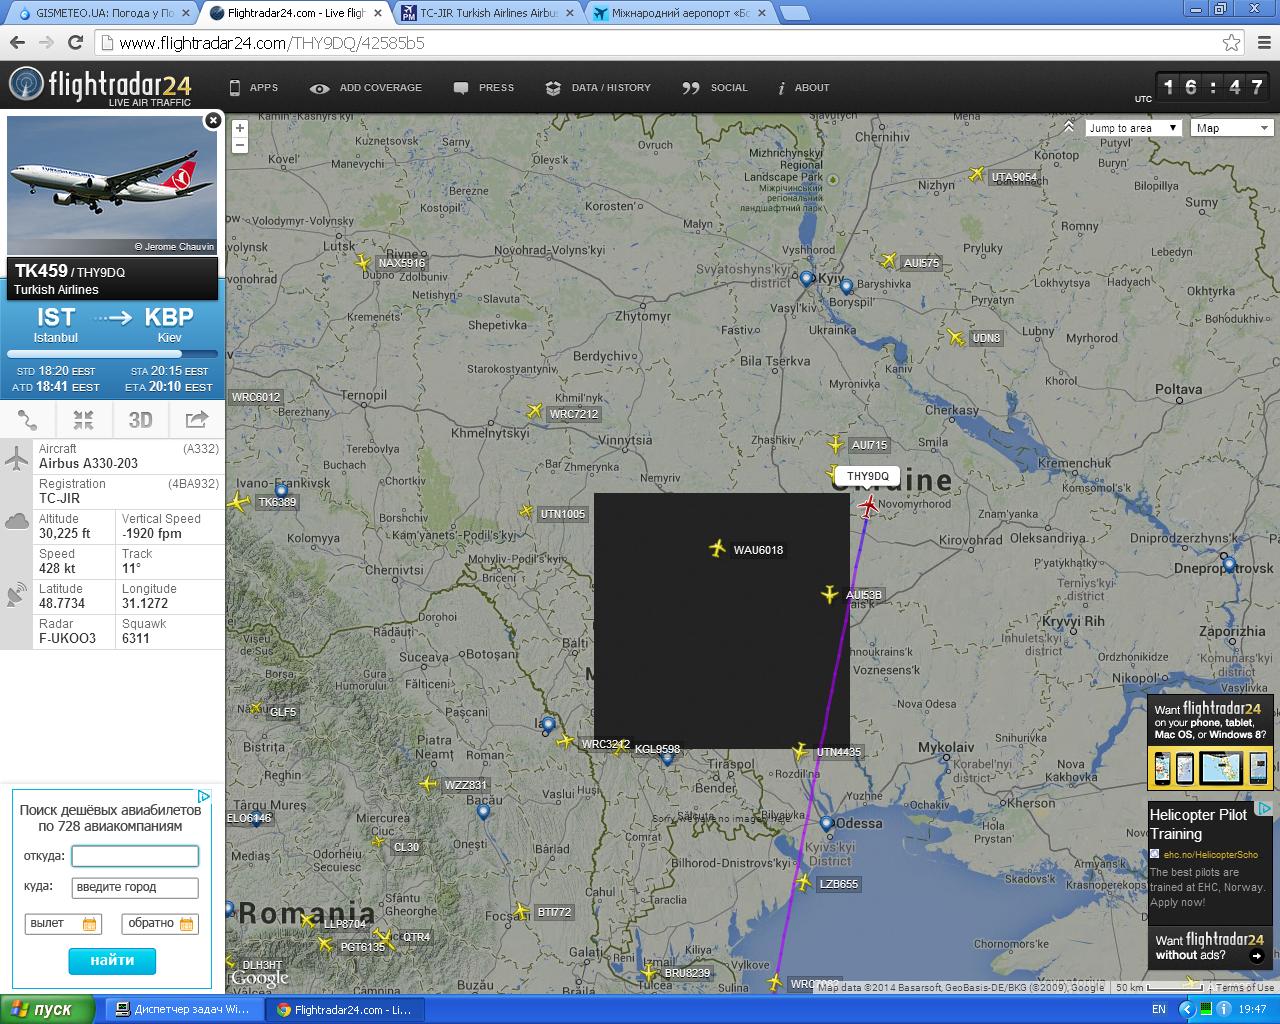Reload the page with refresh icon

point(75,43)
